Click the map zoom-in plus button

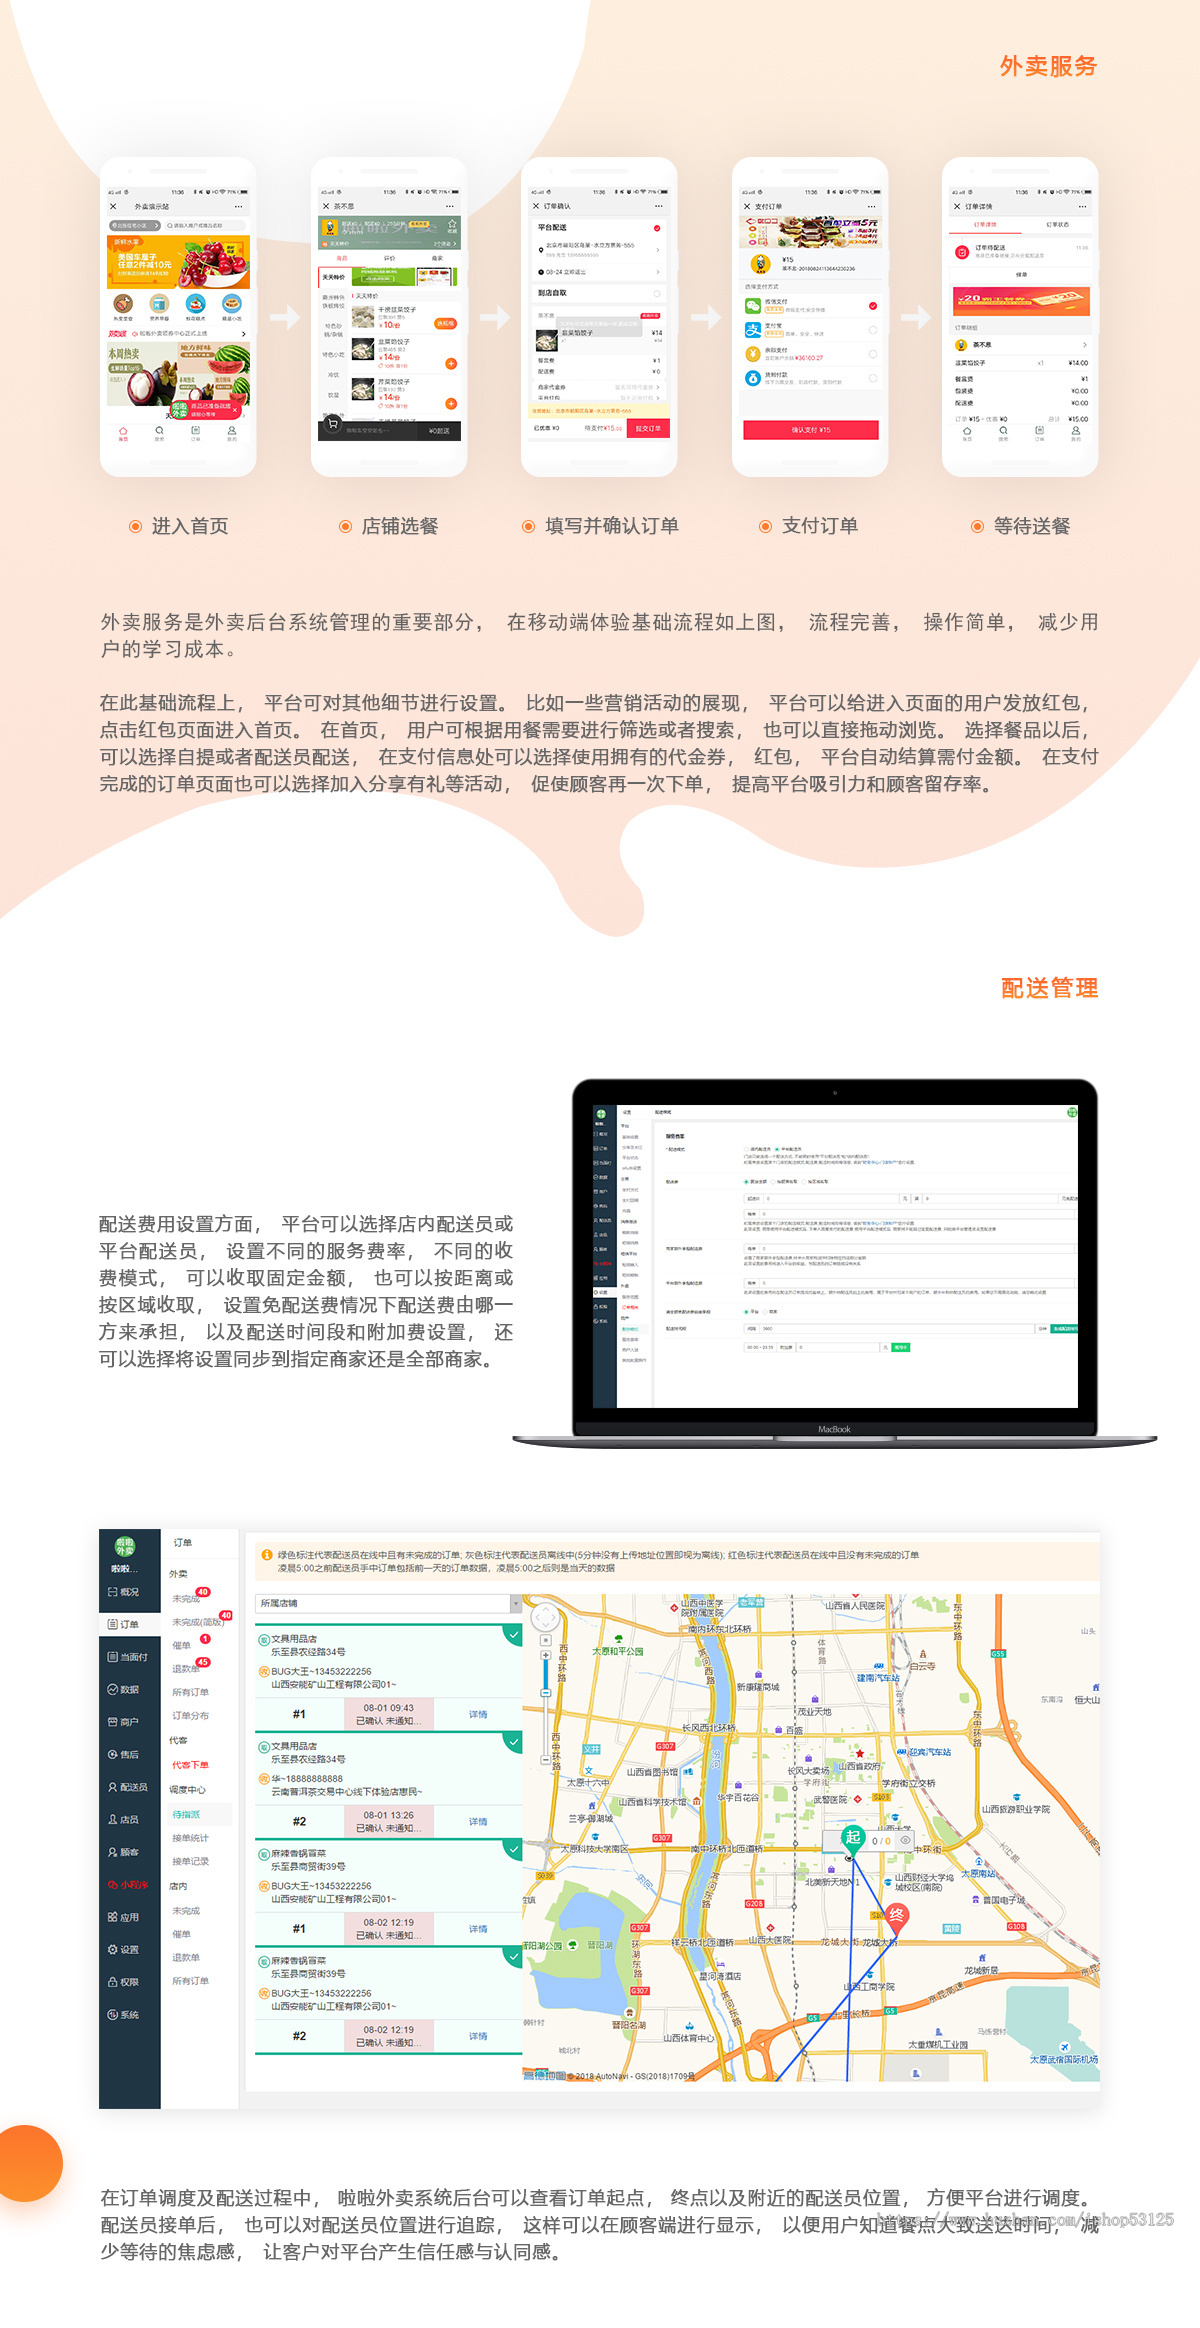coord(545,1655)
